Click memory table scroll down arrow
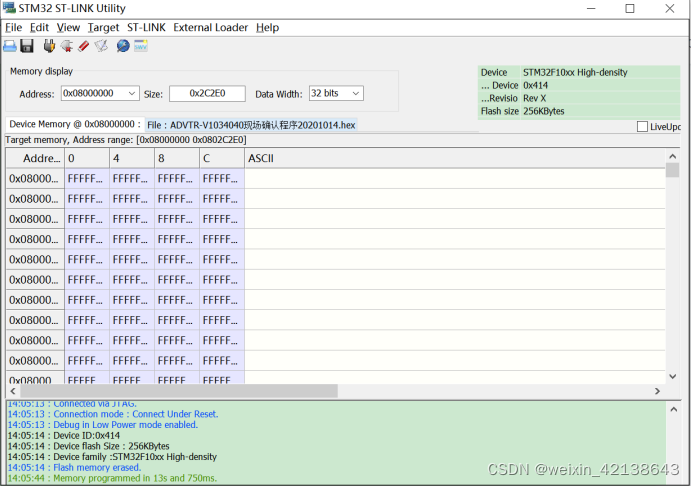This screenshot has height=486, width=694. (672, 377)
